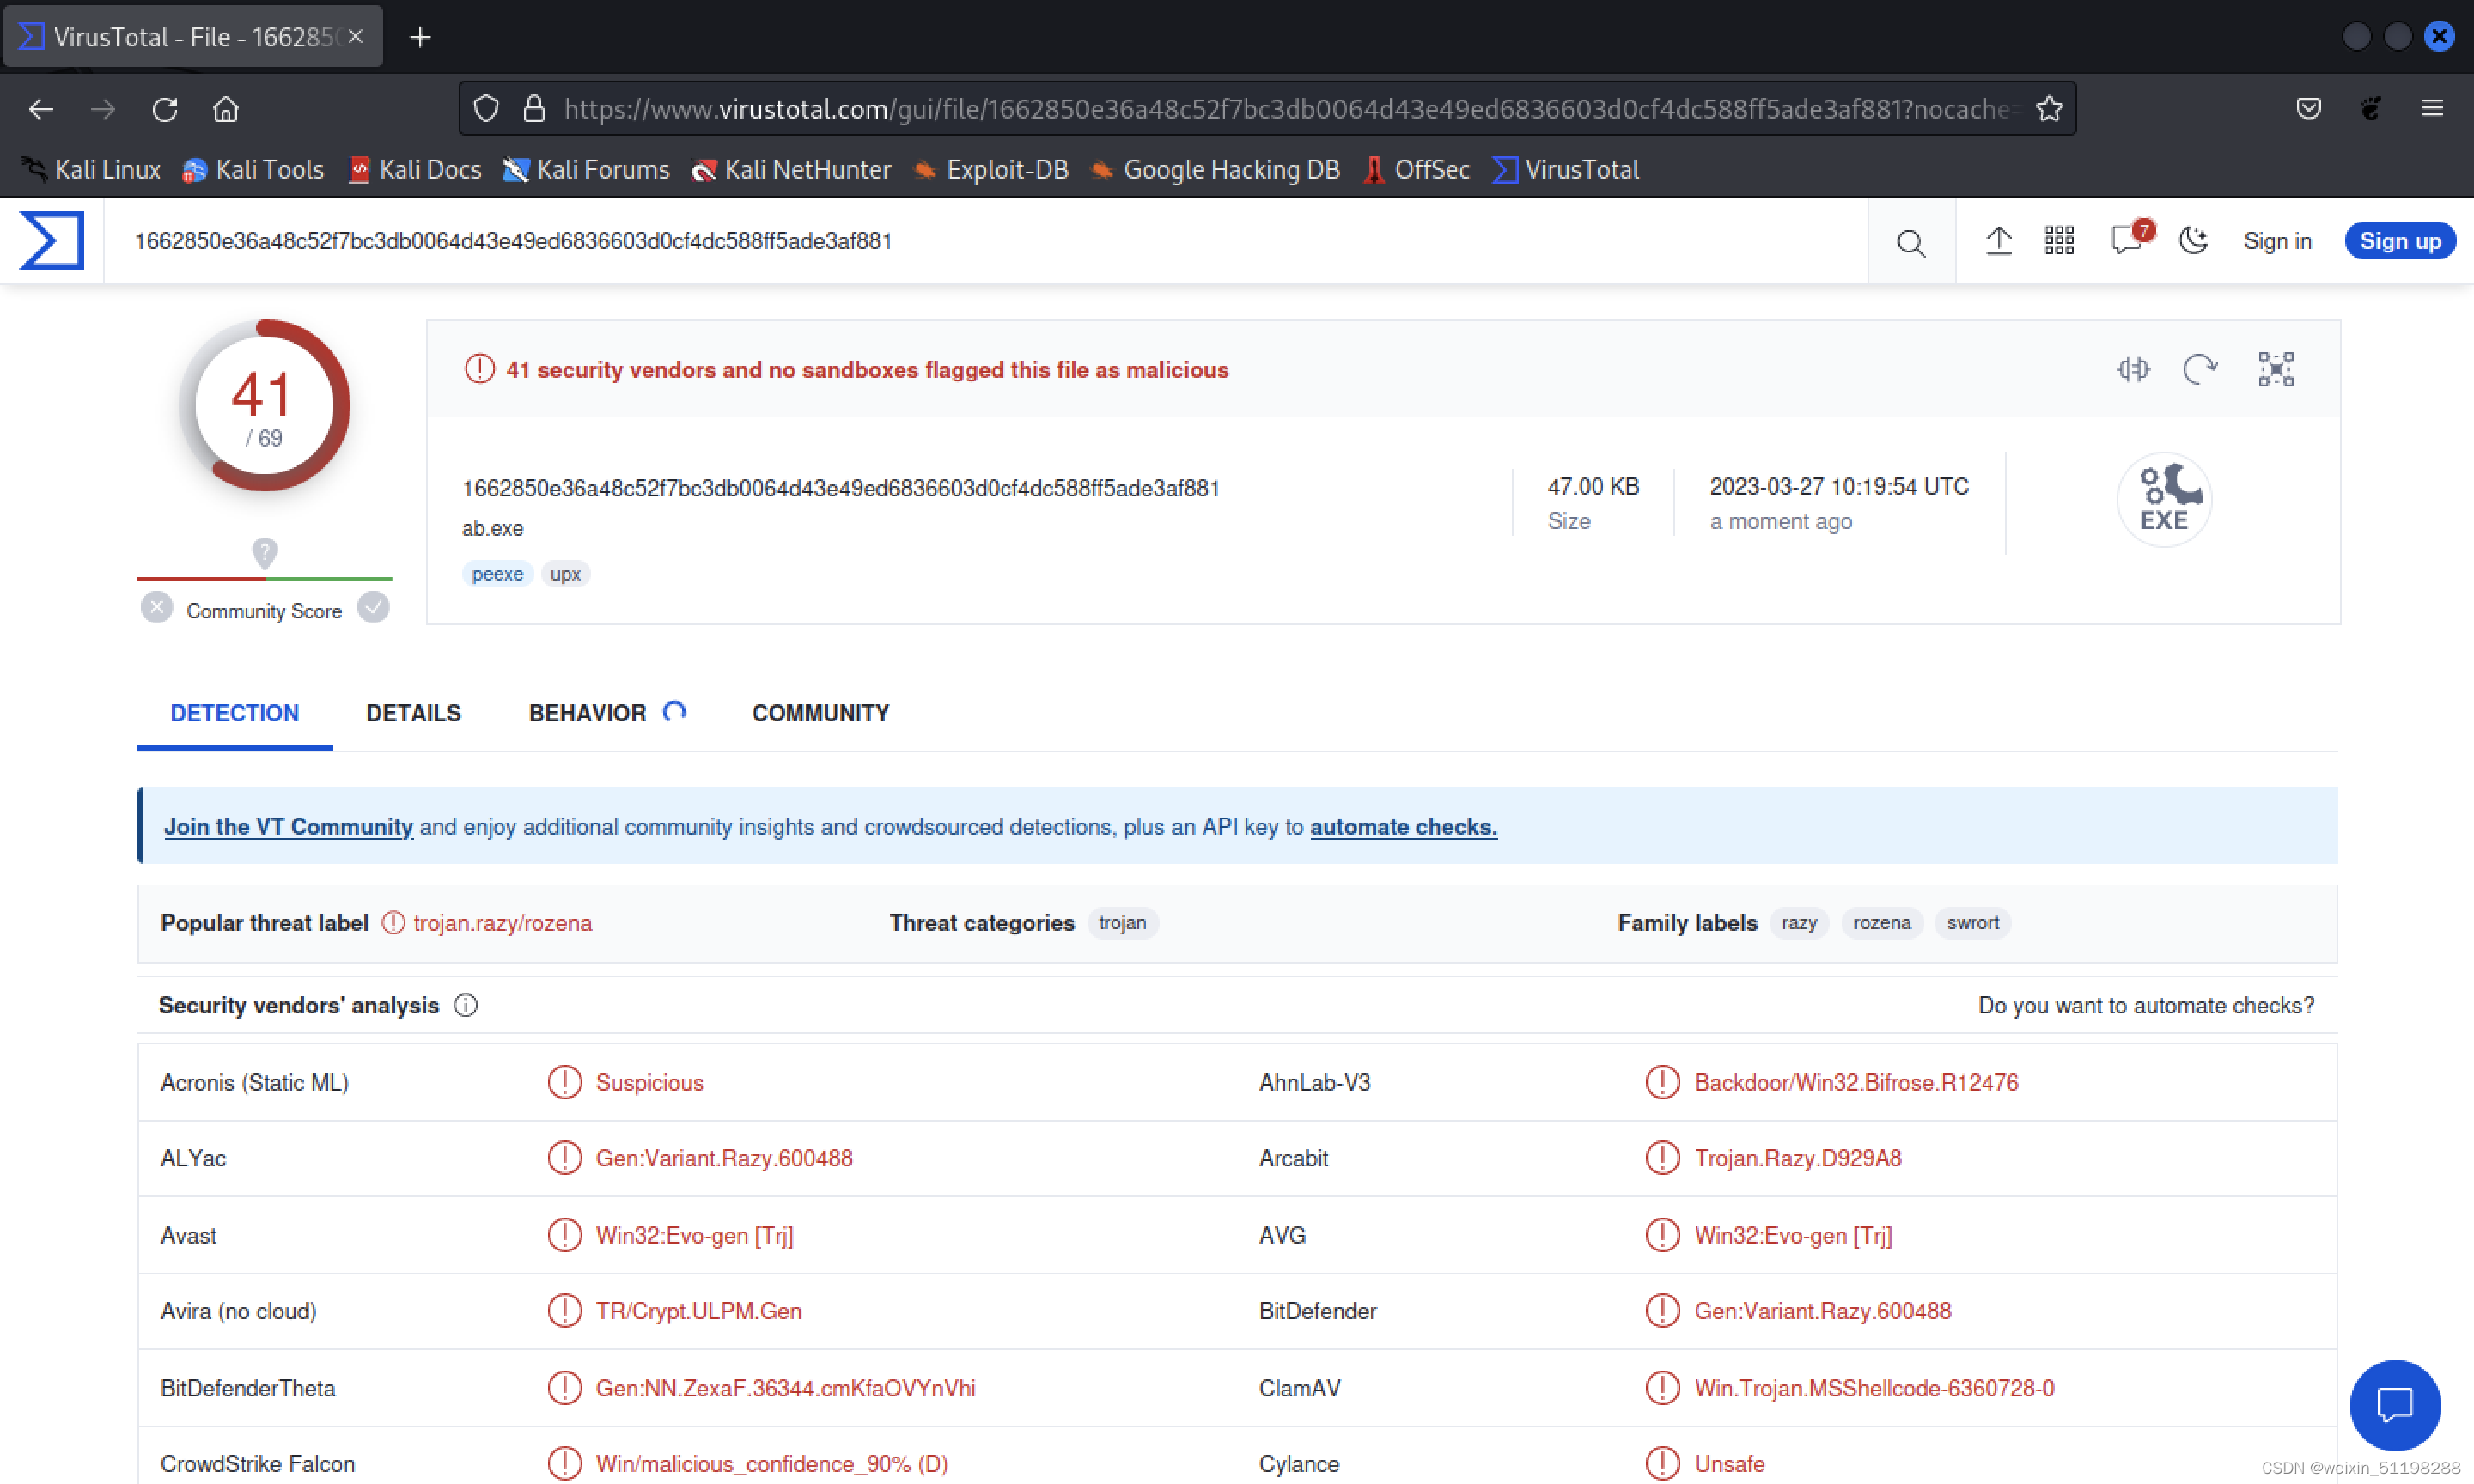Click the browser URL address bar
The width and height of the screenshot is (2474, 1484).
click(1266, 108)
